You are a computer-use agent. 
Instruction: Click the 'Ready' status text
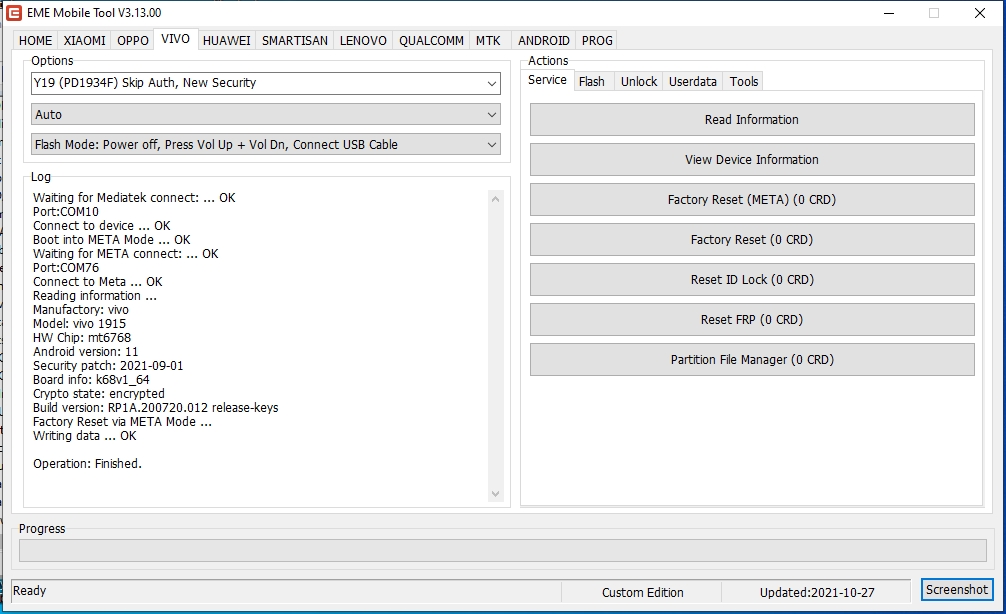coord(30,590)
